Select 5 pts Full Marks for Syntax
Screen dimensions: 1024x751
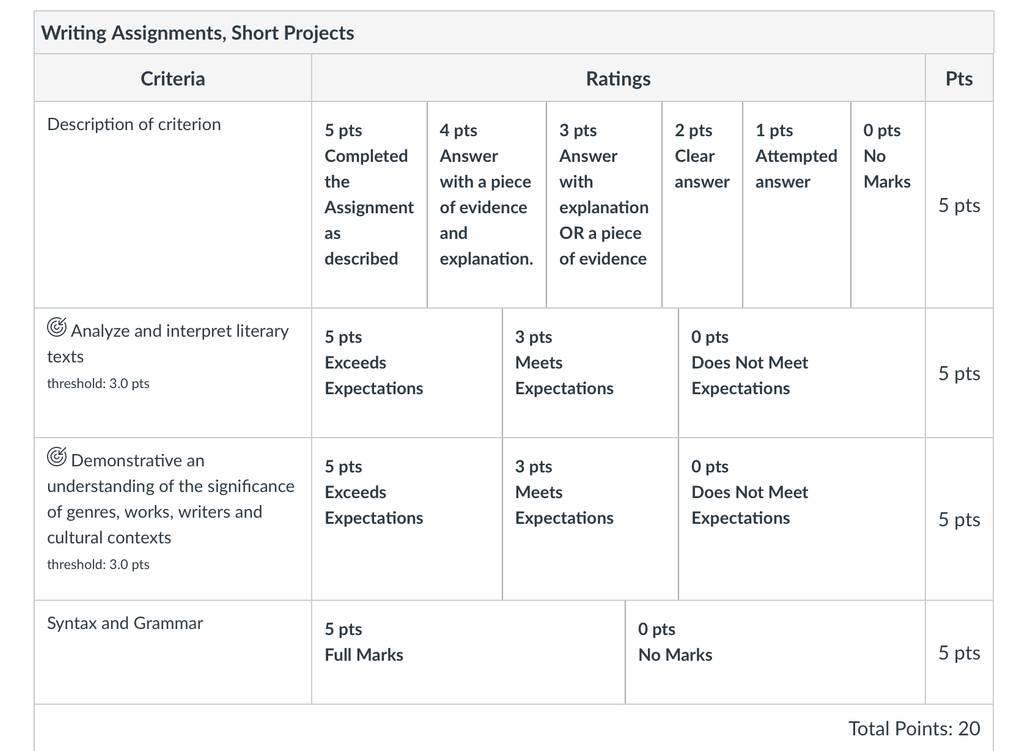[x=468, y=652]
